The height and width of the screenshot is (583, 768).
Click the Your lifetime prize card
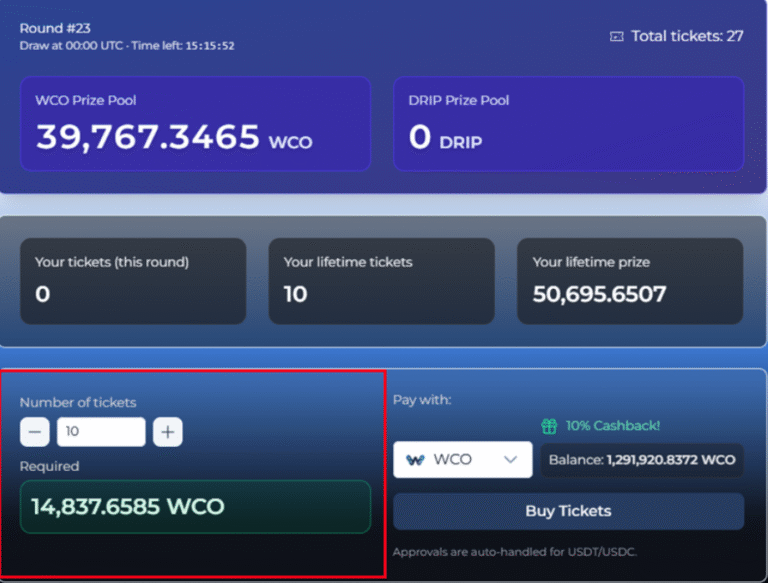(629, 281)
